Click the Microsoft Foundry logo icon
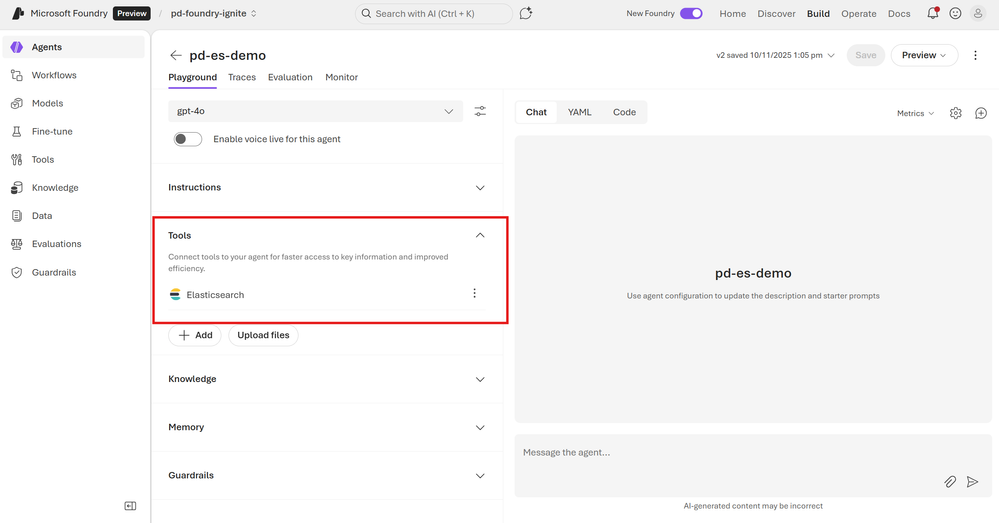The image size is (999, 523). pyautogui.click(x=17, y=13)
